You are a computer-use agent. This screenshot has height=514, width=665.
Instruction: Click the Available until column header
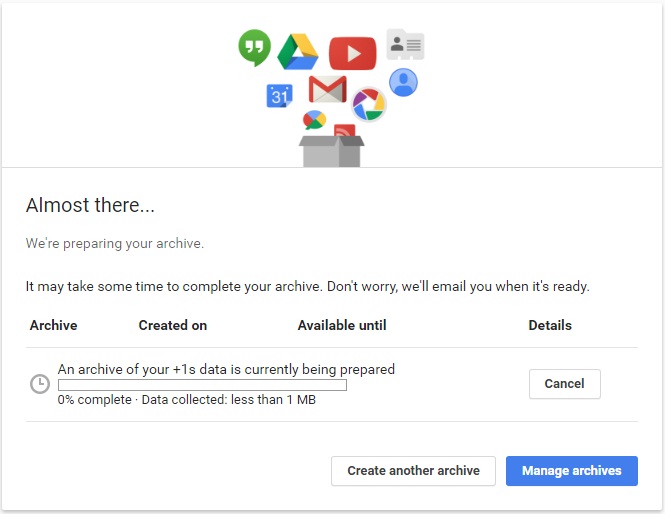click(x=342, y=325)
